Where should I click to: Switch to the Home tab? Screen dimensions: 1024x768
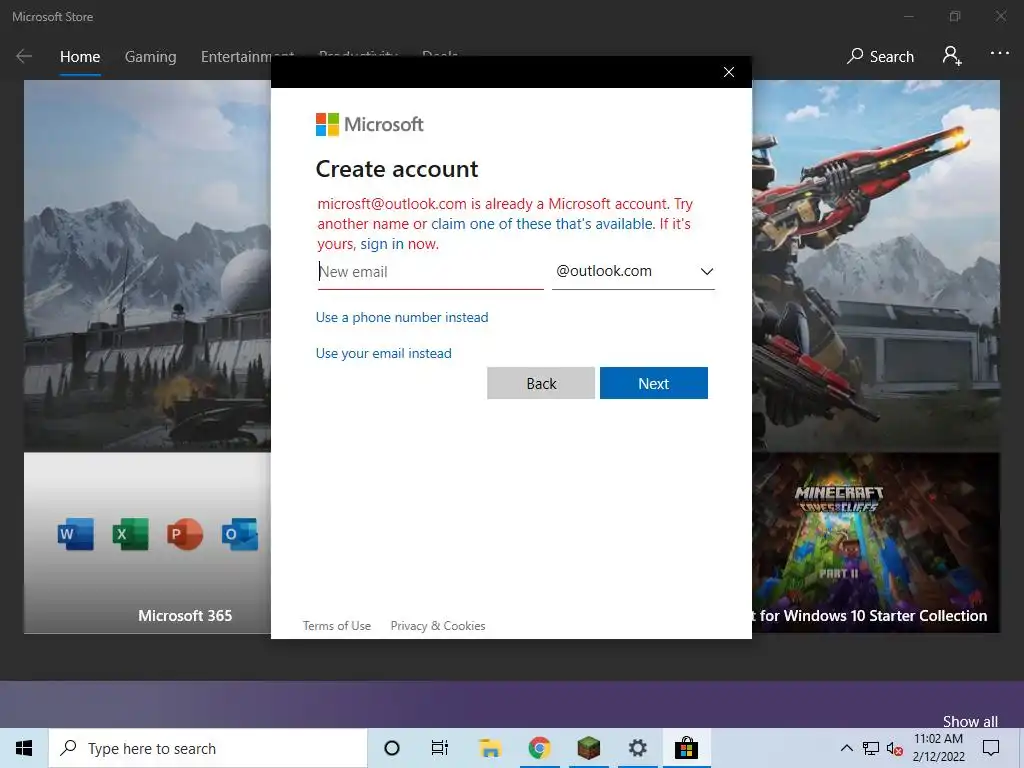click(x=80, y=57)
